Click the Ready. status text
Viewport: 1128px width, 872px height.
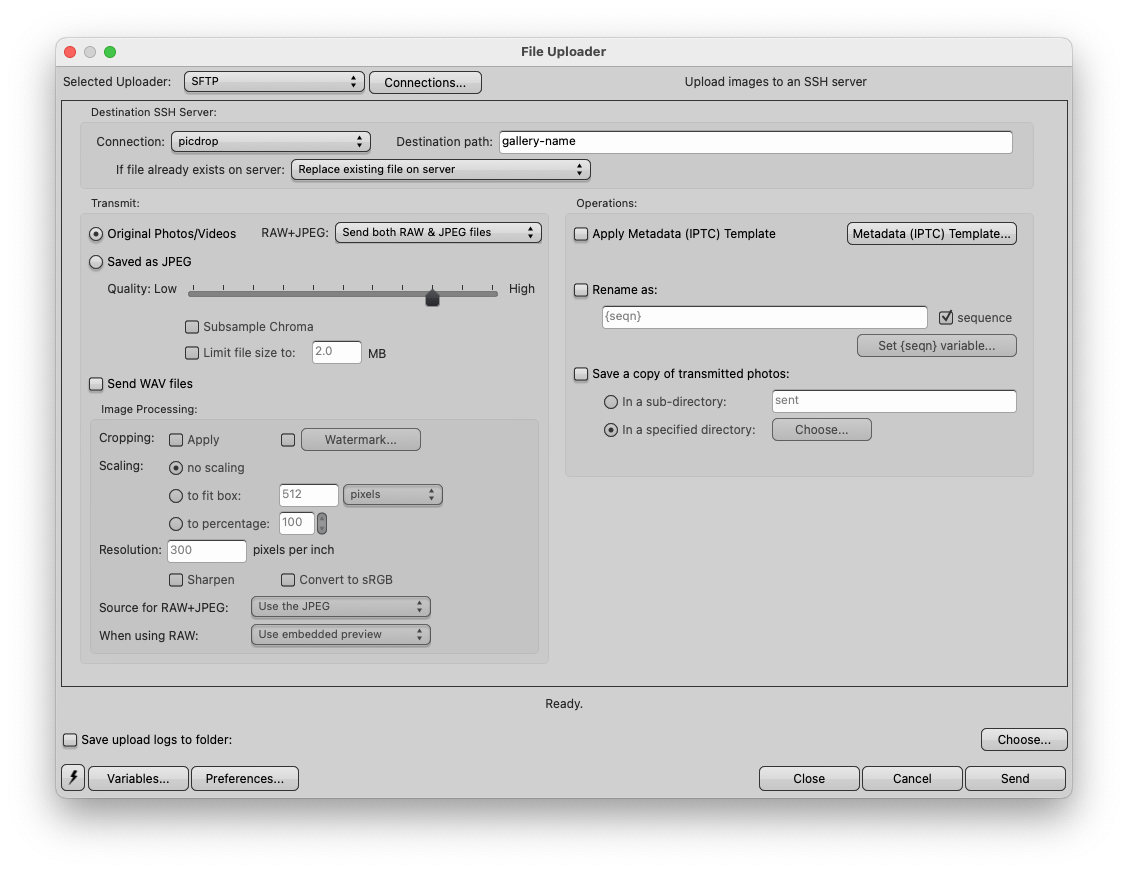click(564, 704)
